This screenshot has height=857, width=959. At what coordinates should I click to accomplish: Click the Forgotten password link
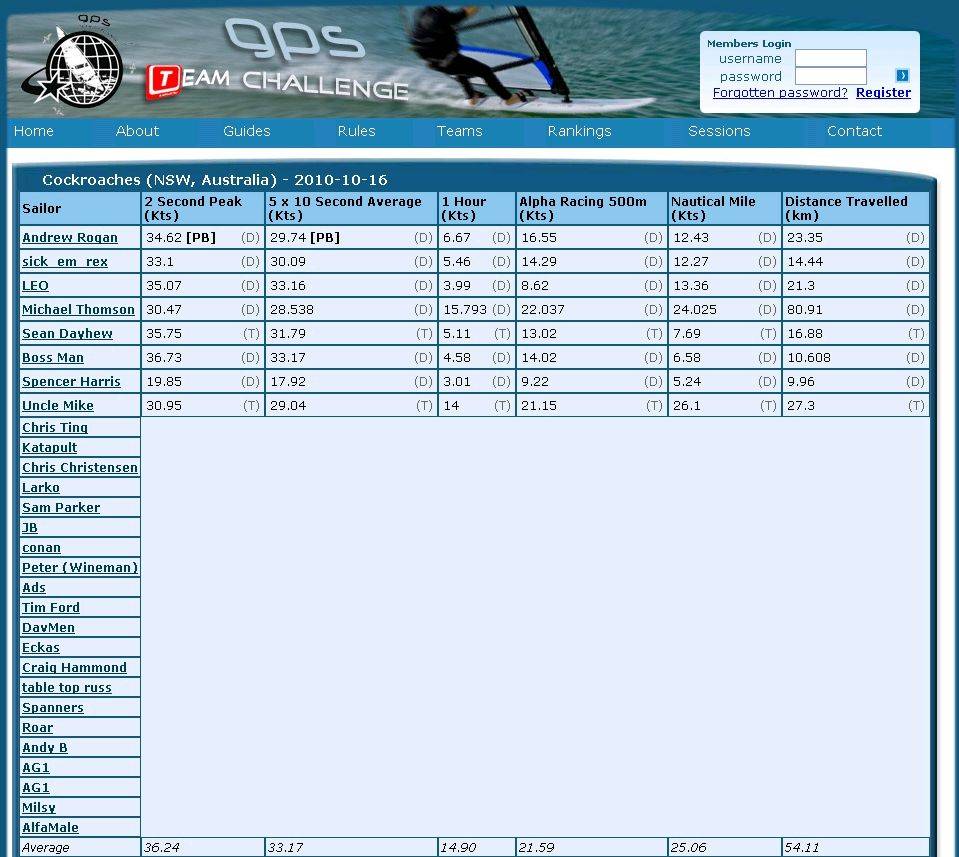point(780,93)
